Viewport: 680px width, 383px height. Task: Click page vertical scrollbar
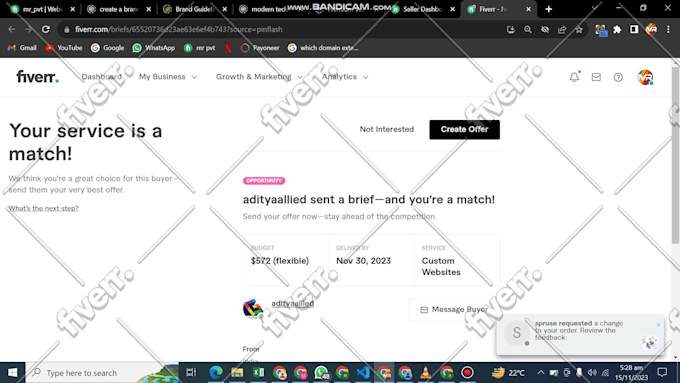coord(675,156)
